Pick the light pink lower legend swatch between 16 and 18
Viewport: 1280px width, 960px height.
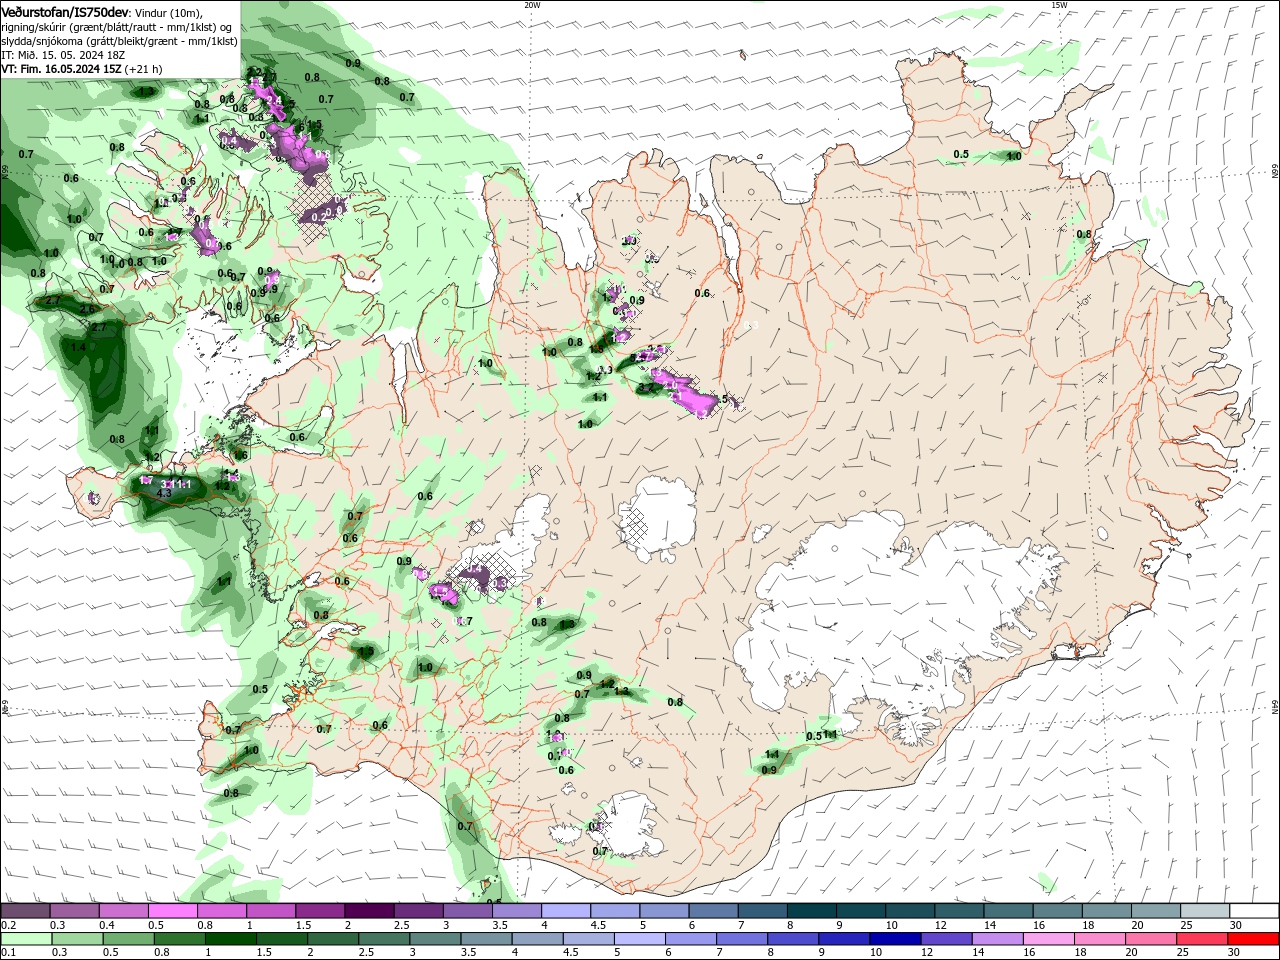1049,939
